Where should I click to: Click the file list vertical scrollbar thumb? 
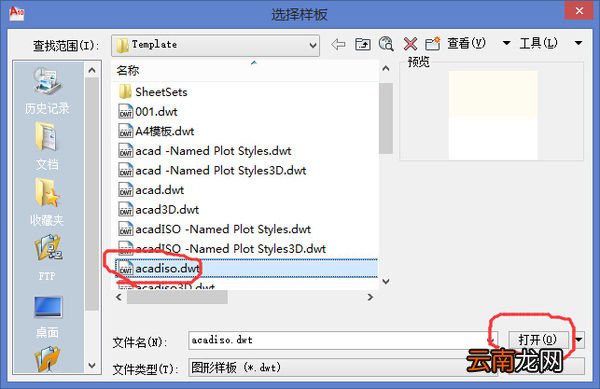386,118
